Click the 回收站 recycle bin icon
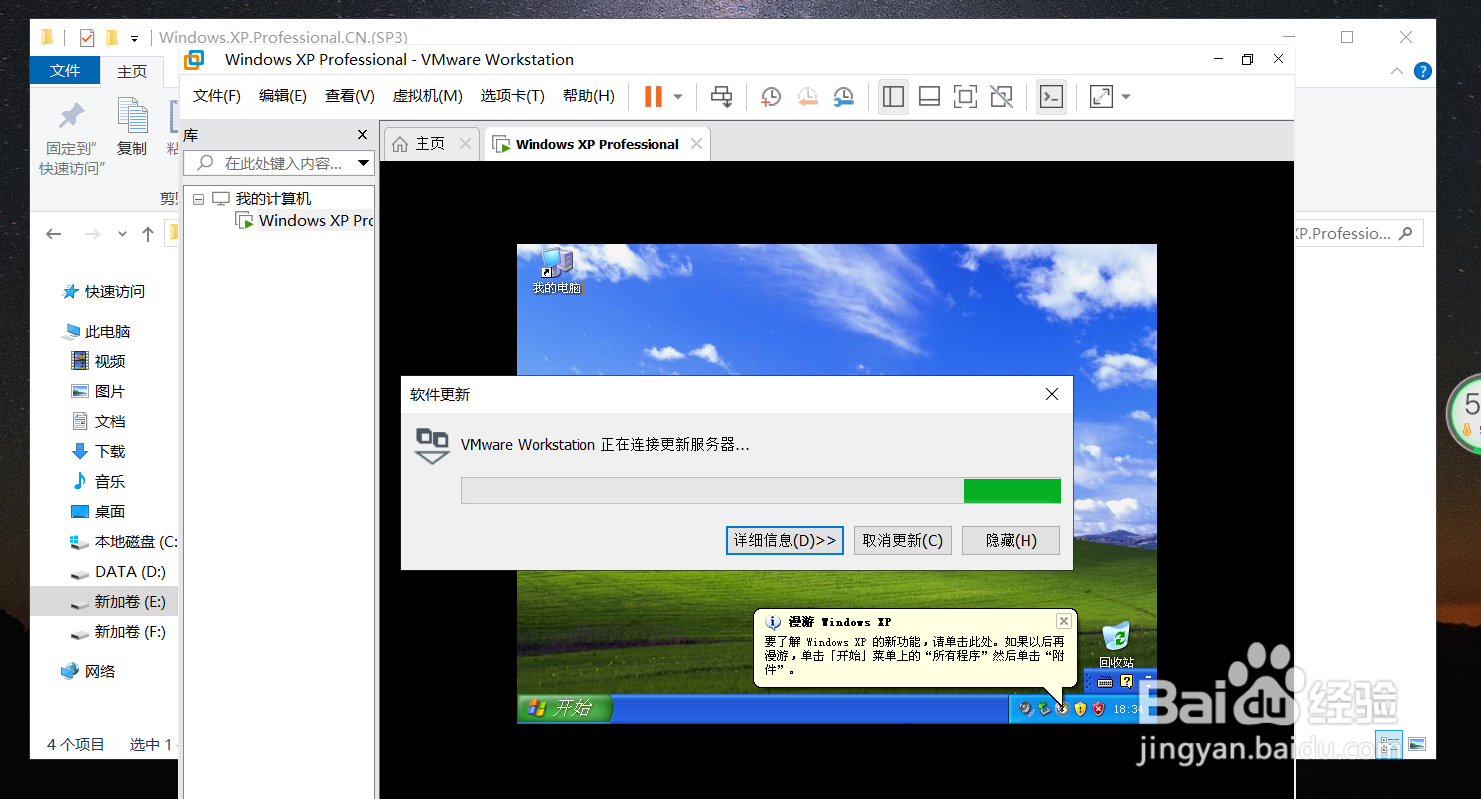1481x799 pixels. coord(1116,645)
